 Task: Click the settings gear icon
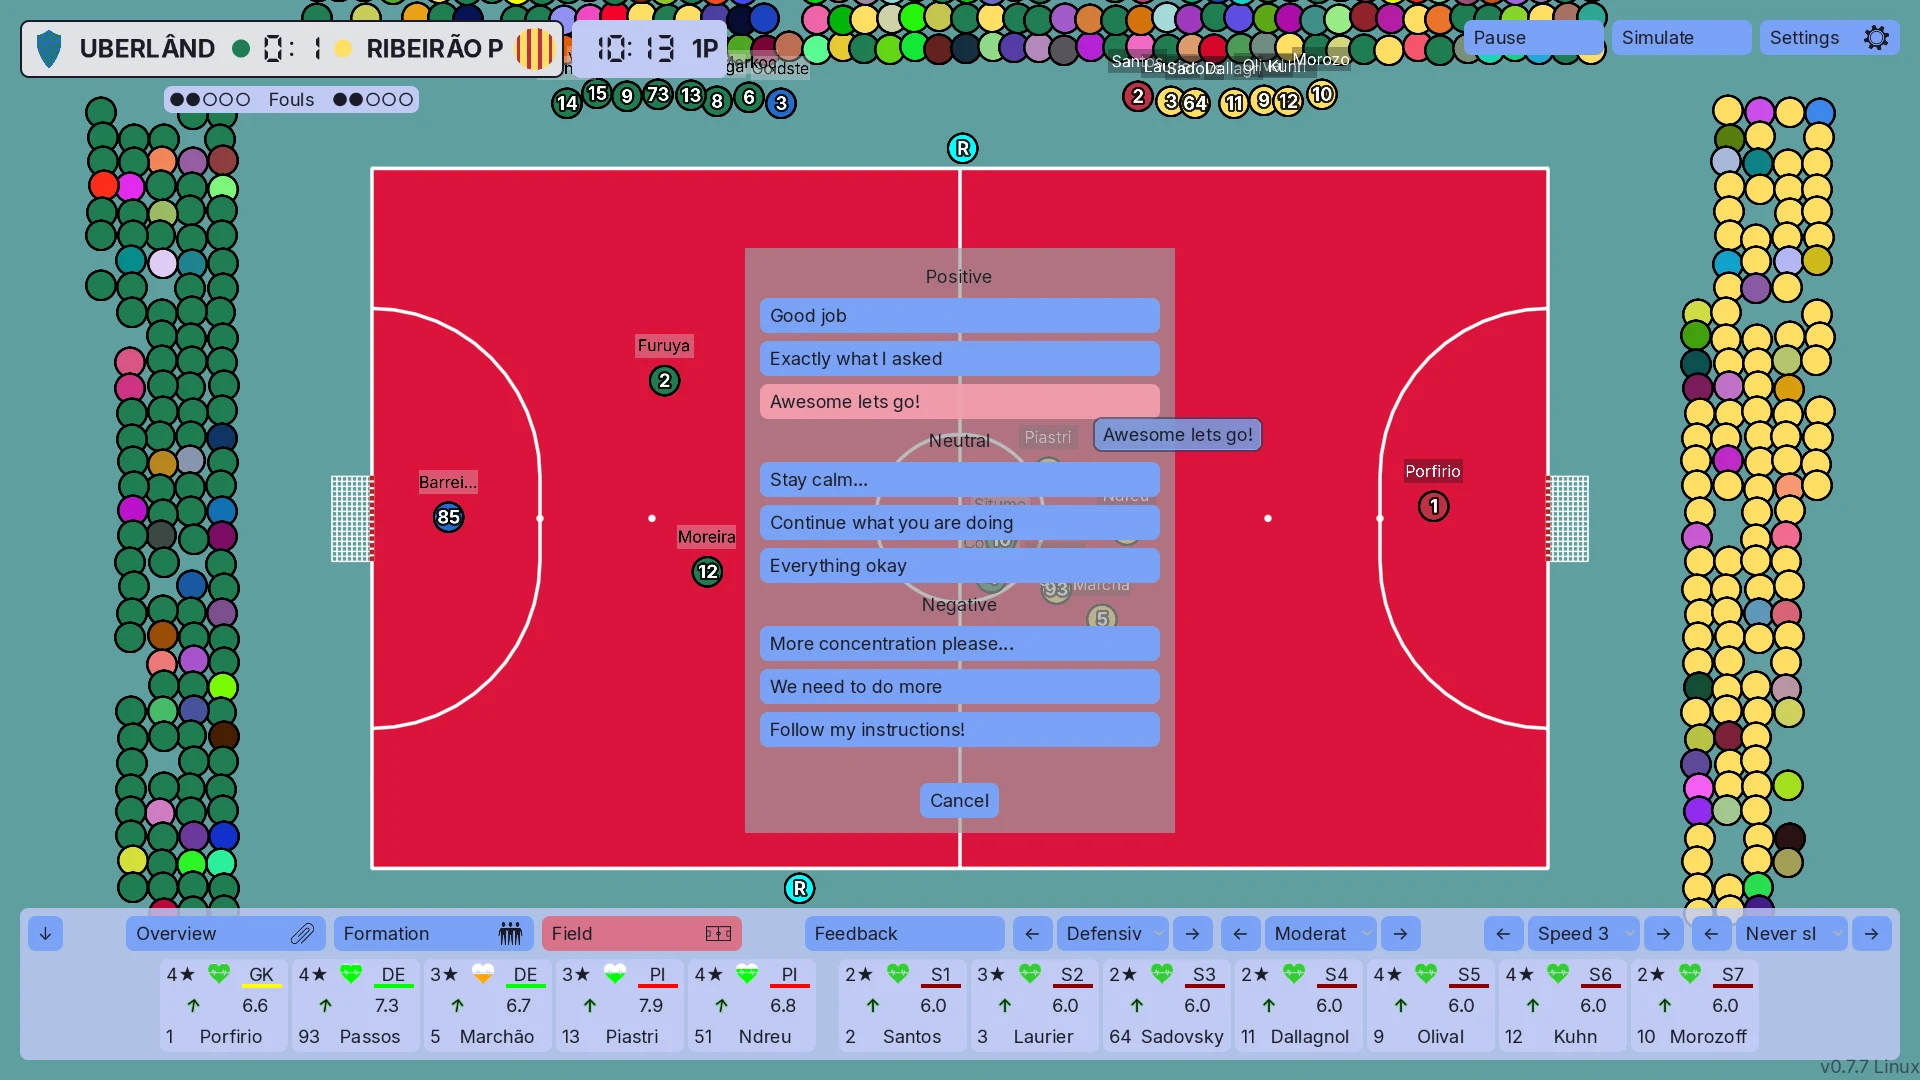pos(1876,38)
